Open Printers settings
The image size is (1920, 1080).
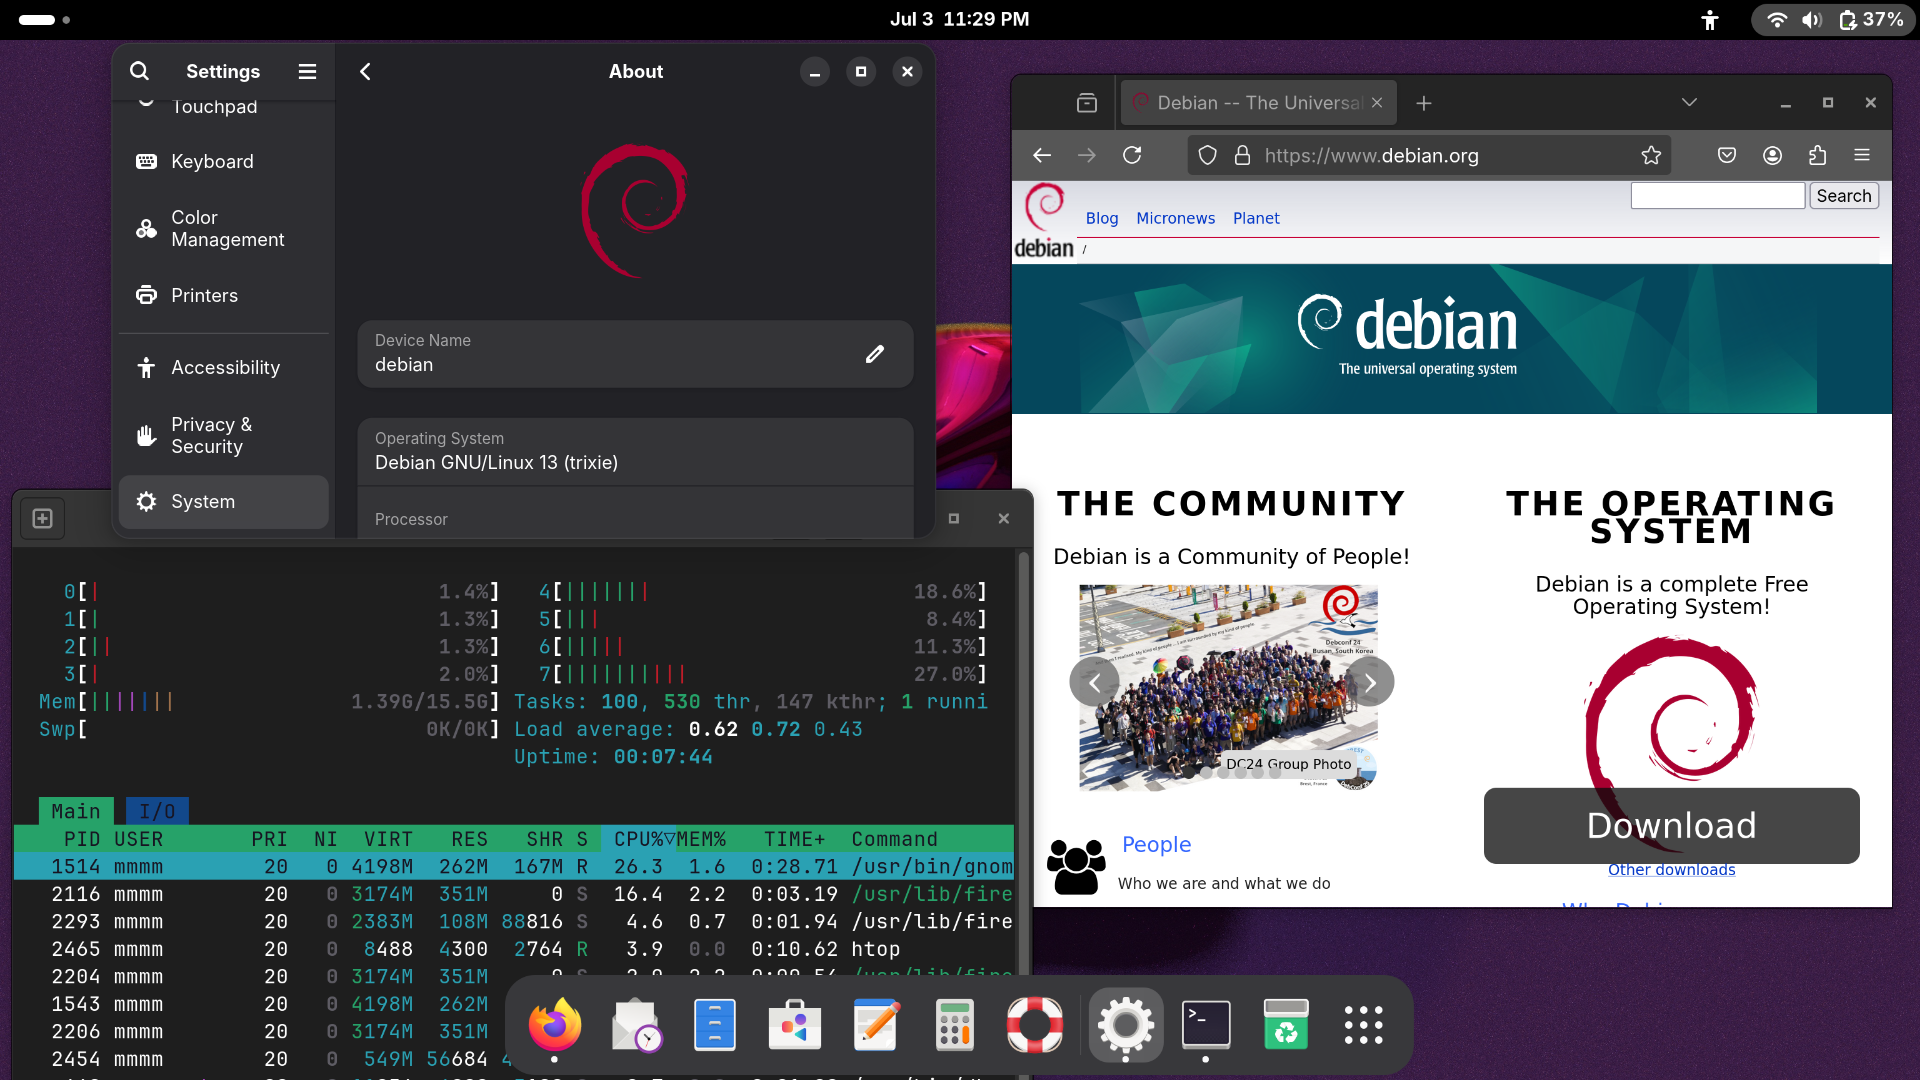[224, 295]
